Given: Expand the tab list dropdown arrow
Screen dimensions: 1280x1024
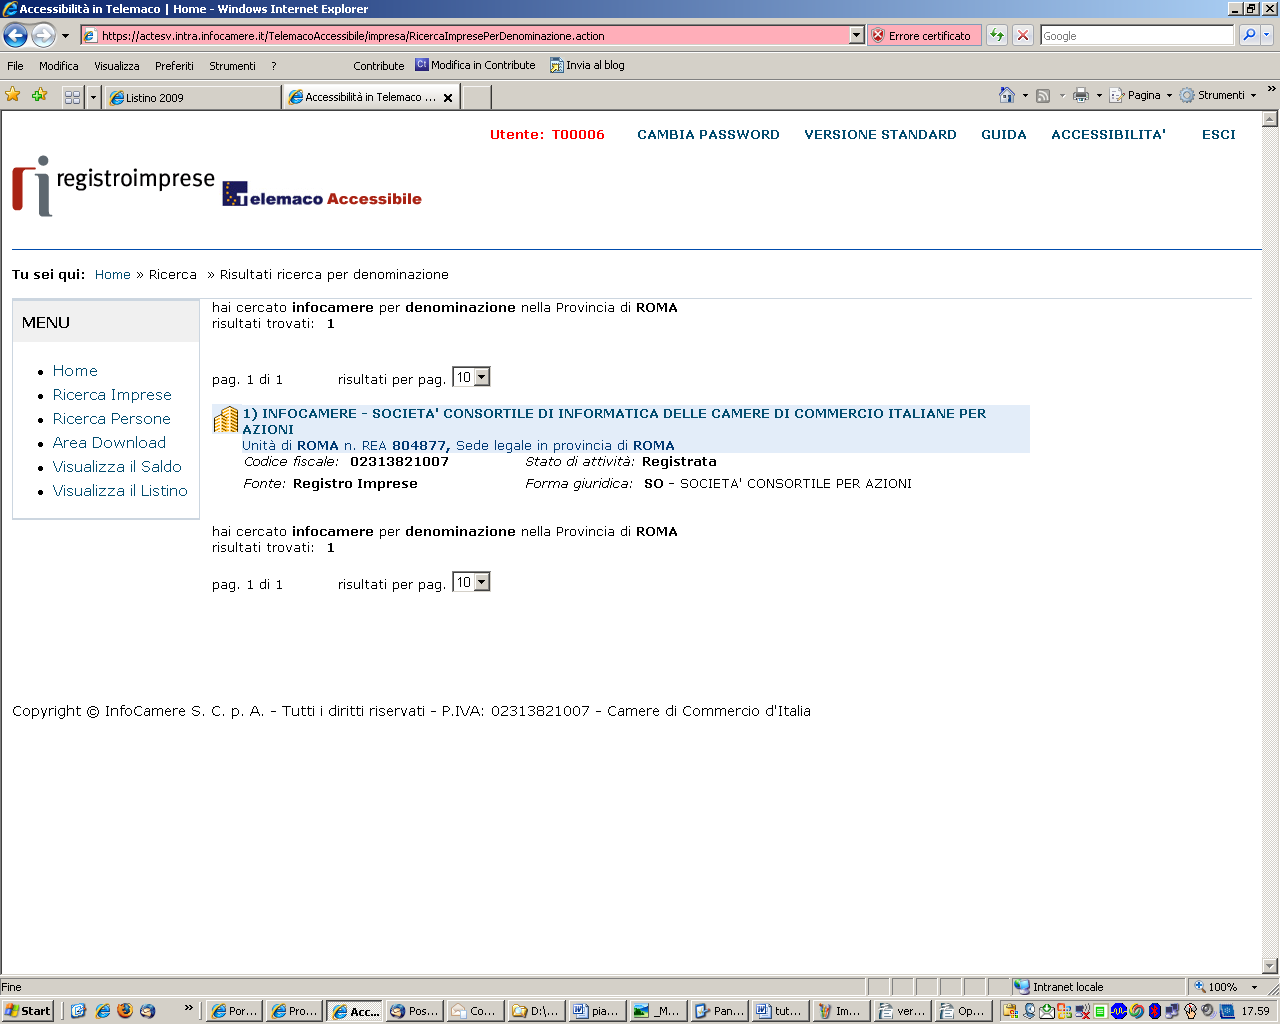Looking at the screenshot, I should (x=93, y=97).
